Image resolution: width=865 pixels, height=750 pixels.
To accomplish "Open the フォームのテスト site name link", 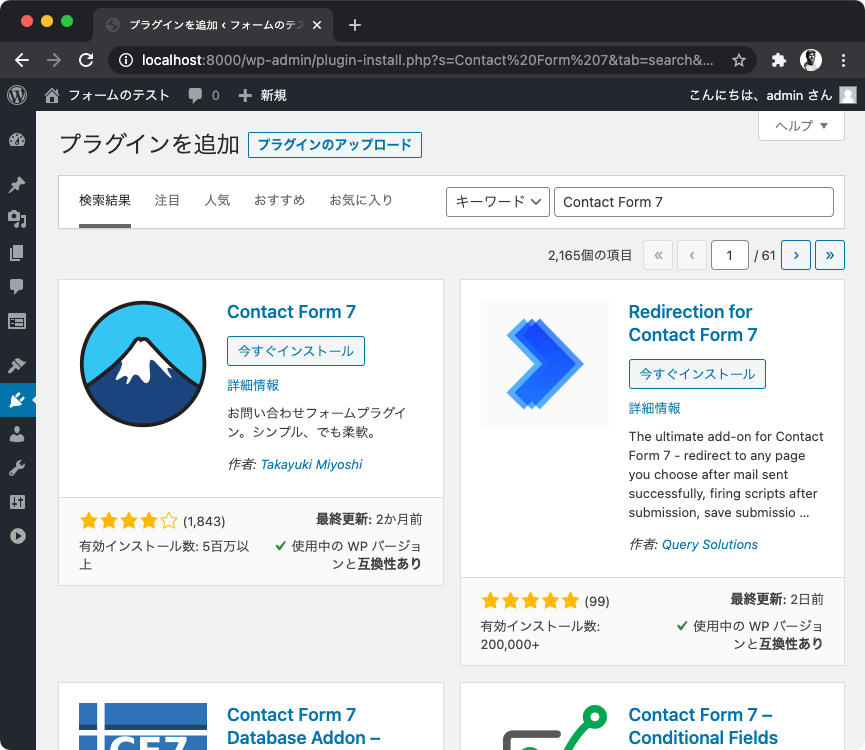I will (119, 95).
